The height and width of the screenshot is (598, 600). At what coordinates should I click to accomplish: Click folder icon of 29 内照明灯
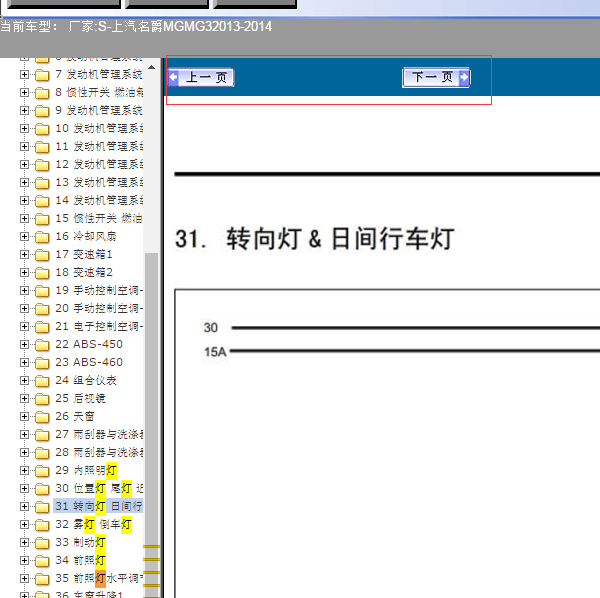point(42,471)
